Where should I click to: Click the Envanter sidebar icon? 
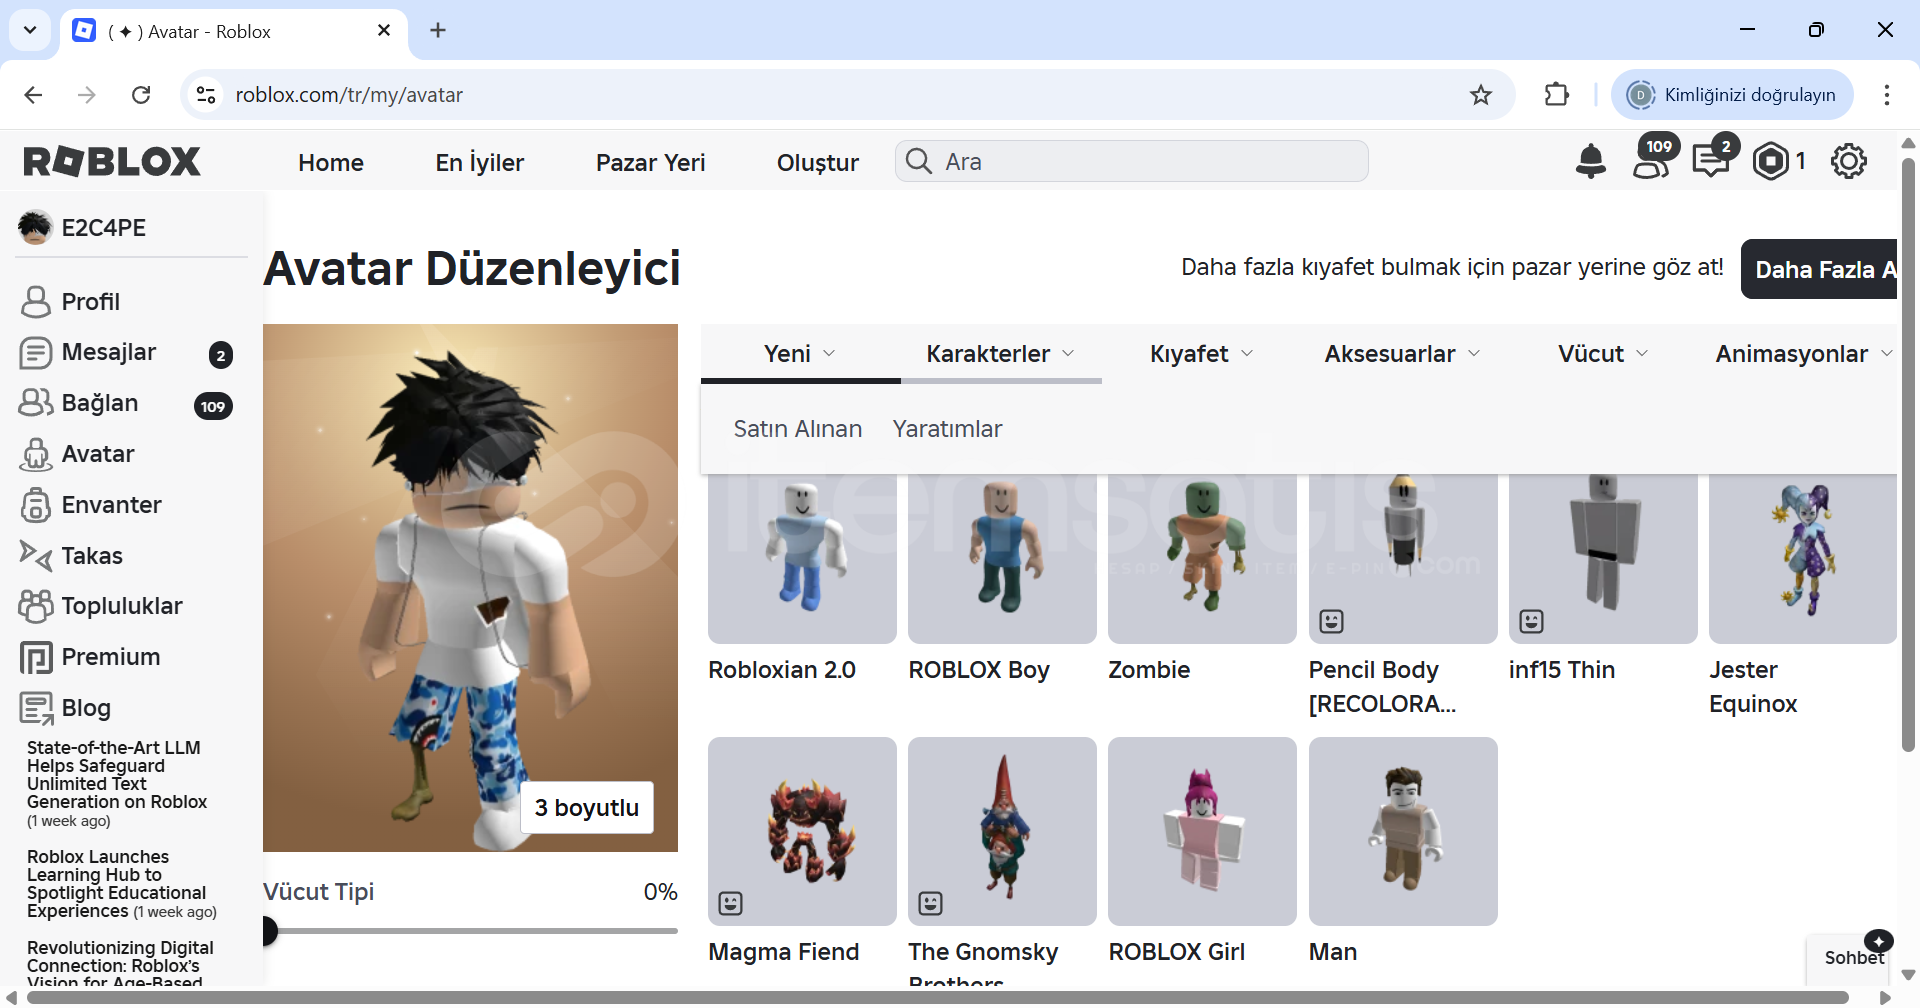pyautogui.click(x=36, y=505)
